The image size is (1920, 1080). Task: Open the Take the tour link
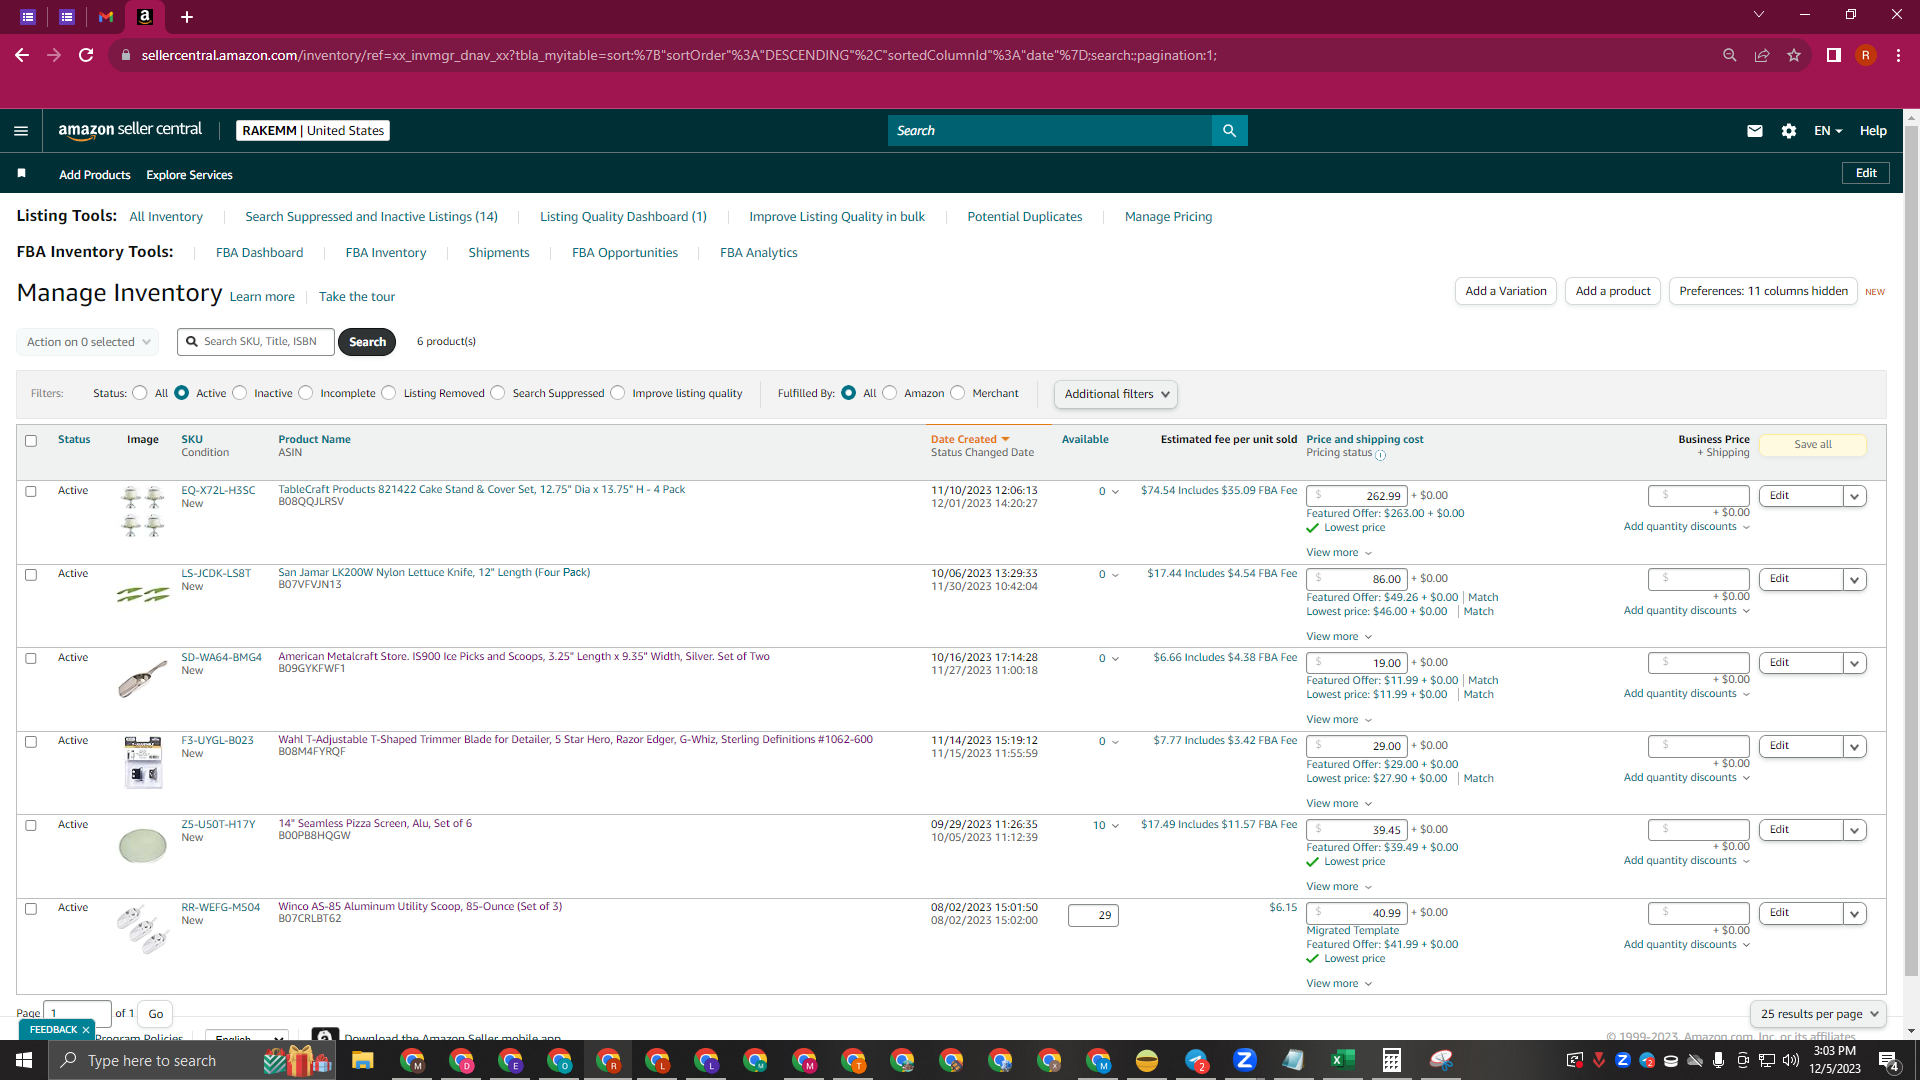357,297
